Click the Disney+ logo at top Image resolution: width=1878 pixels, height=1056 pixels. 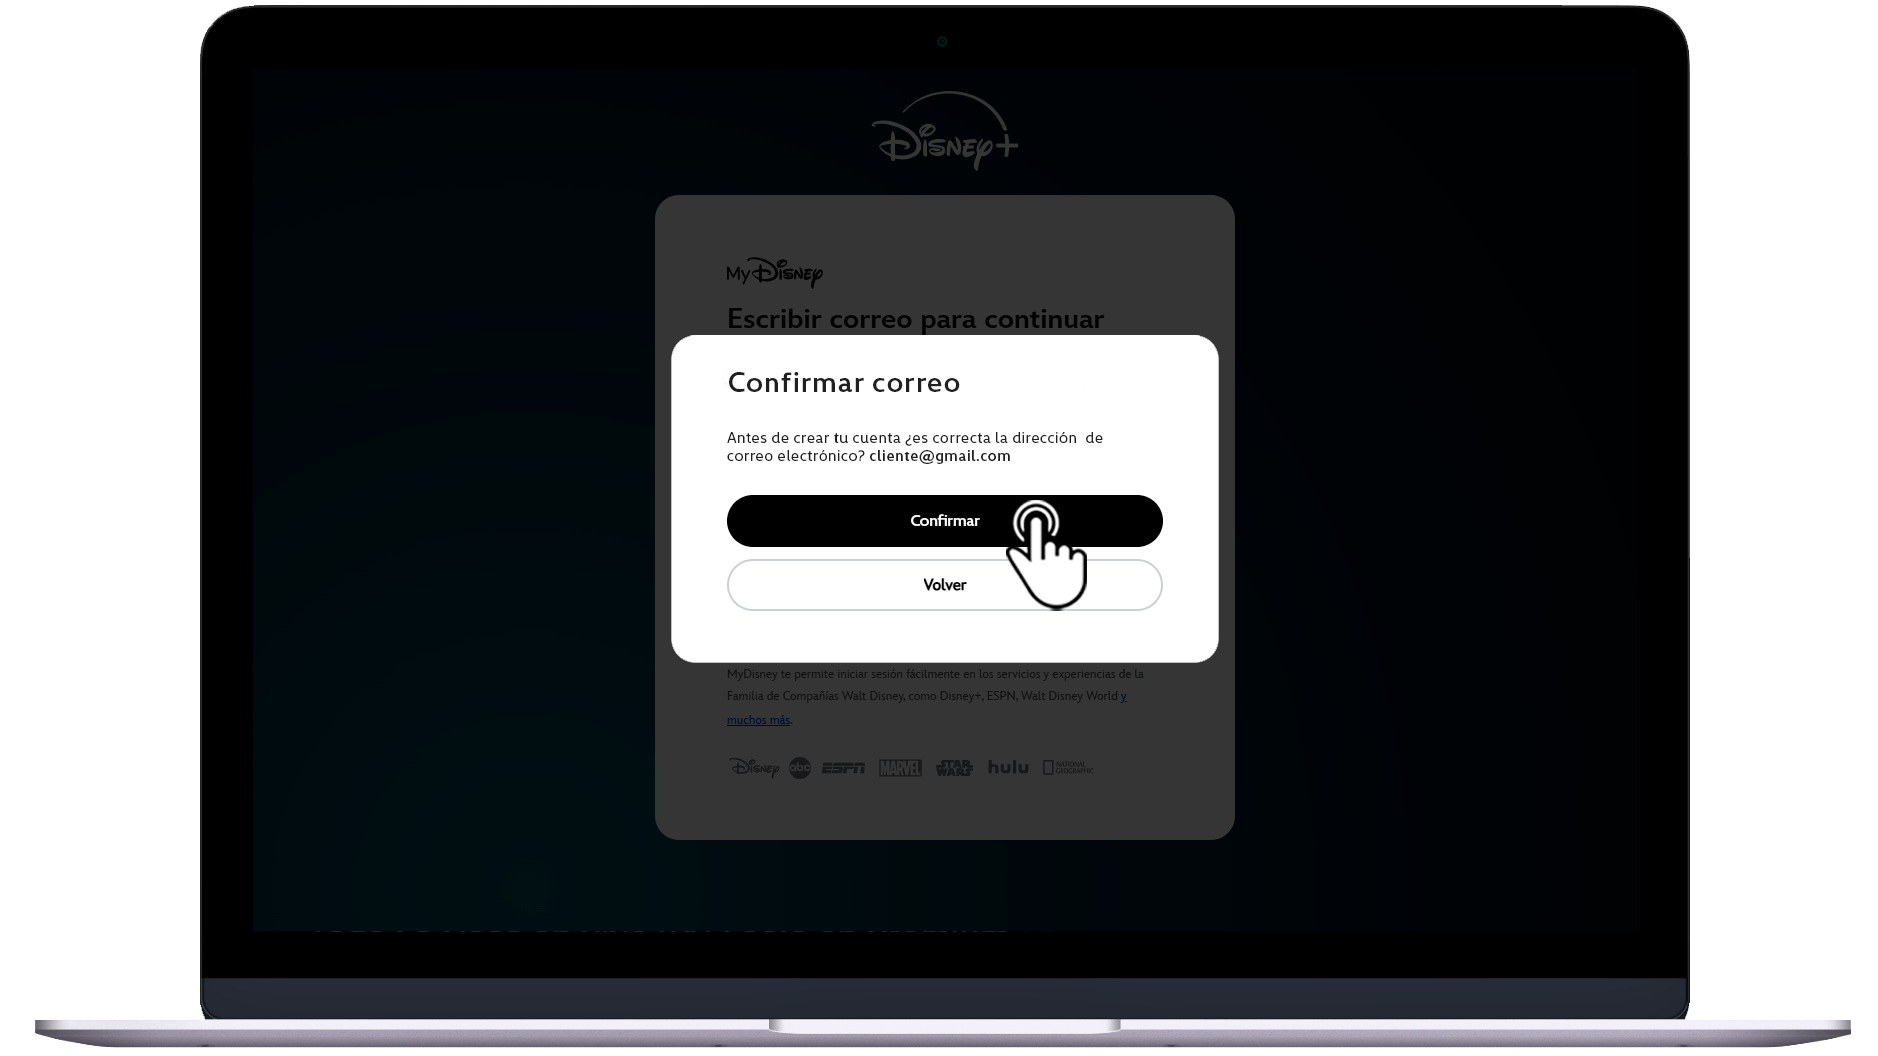[945, 131]
